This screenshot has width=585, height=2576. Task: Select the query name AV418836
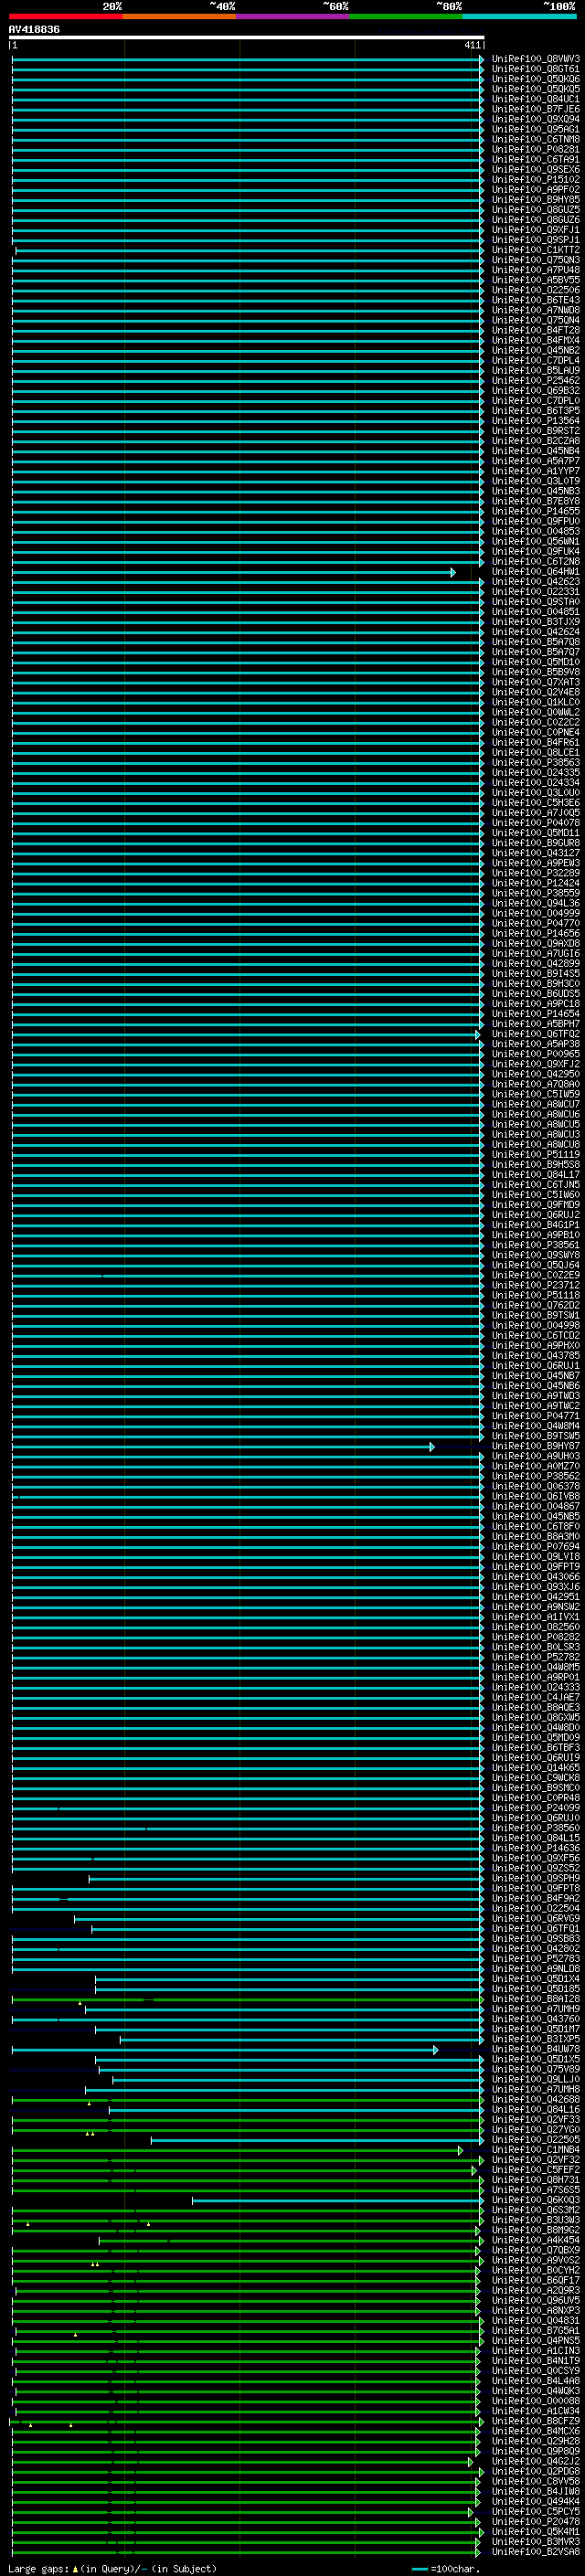34,30
